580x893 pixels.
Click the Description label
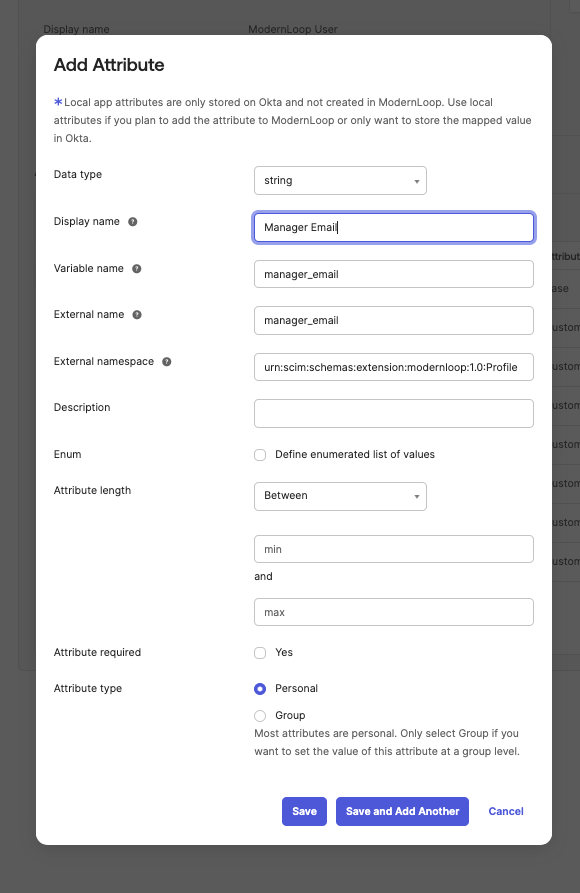click(x=82, y=408)
